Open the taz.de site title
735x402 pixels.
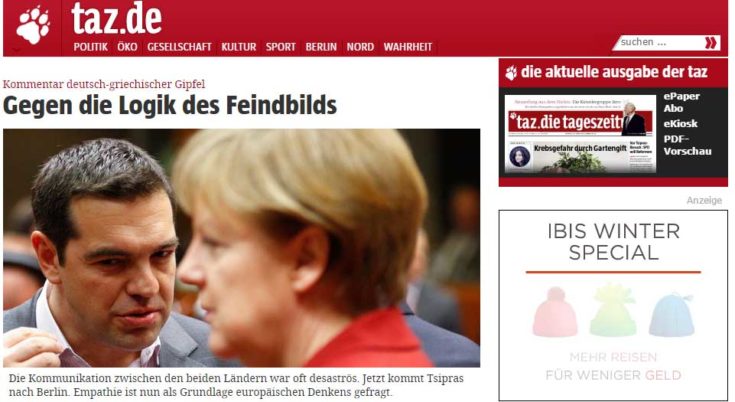[116, 18]
